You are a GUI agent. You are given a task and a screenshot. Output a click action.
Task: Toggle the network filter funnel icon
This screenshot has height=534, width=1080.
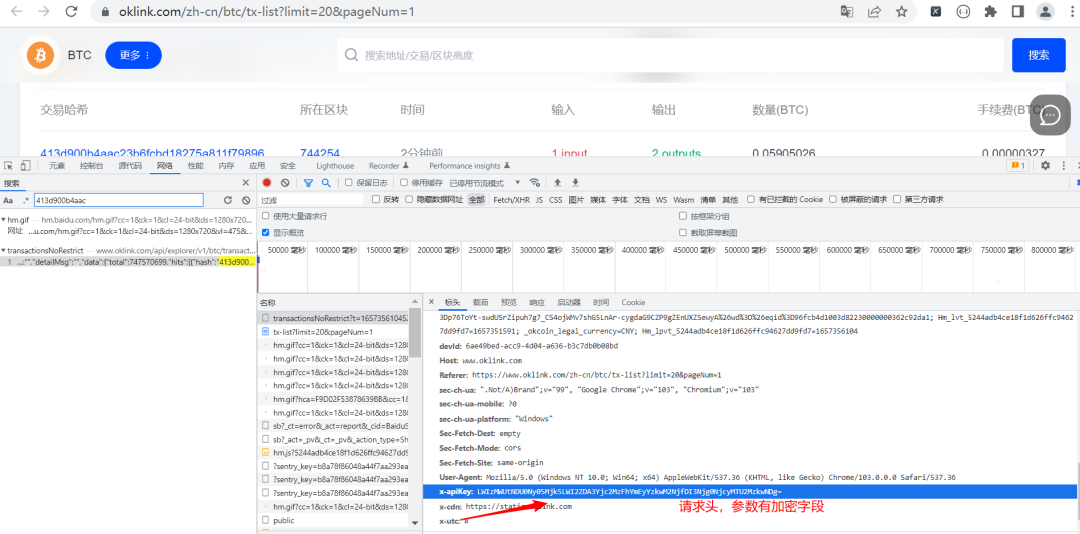point(308,183)
